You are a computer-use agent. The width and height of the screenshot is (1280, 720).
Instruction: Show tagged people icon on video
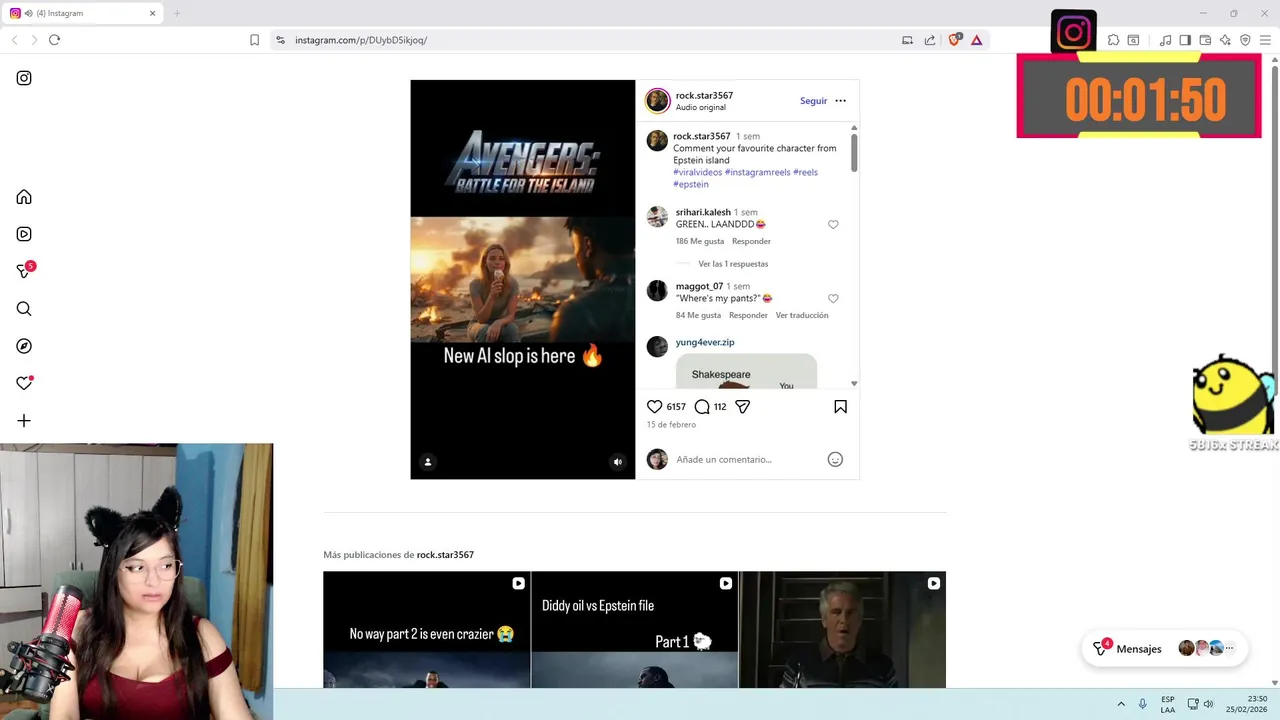(x=428, y=462)
